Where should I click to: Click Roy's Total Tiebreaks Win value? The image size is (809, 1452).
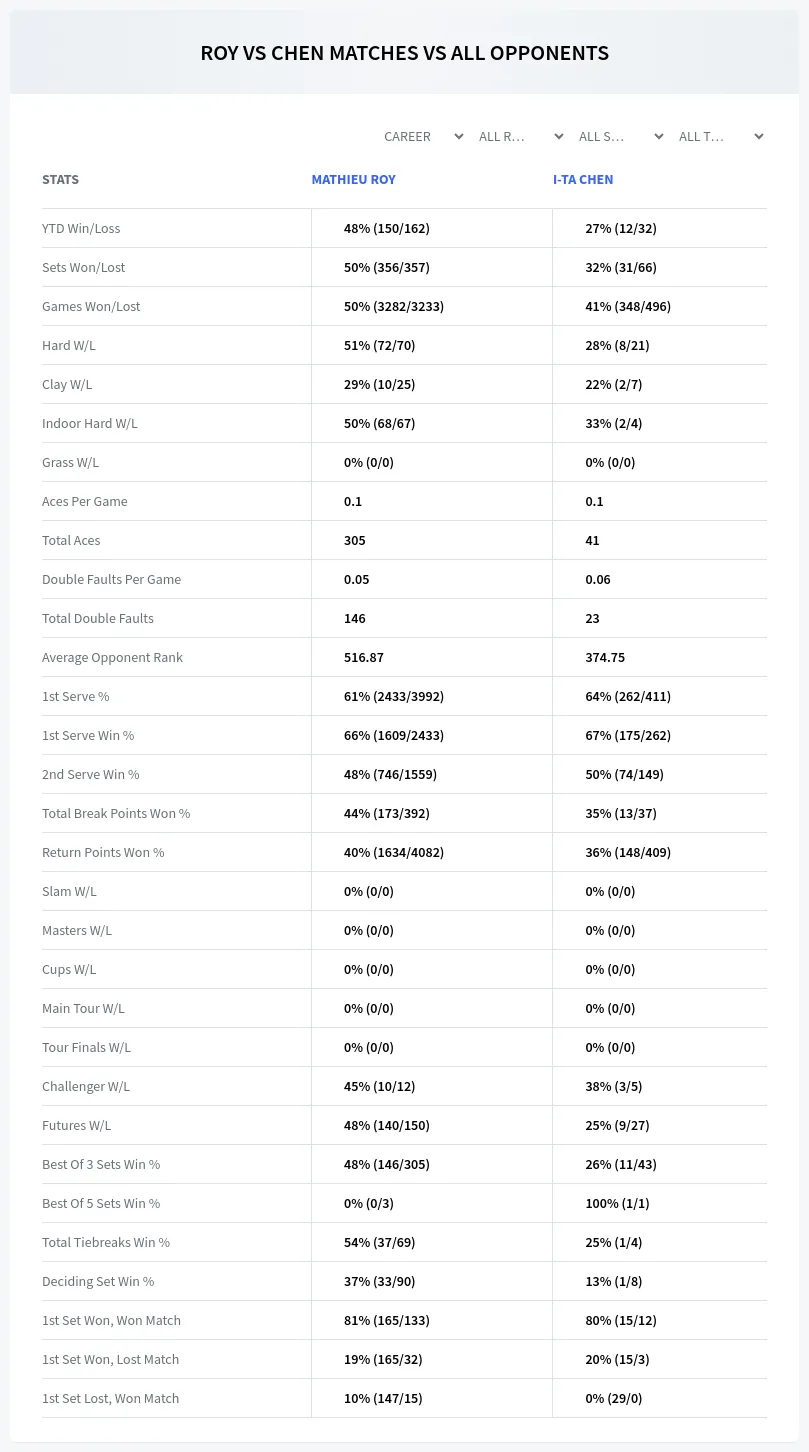click(379, 1242)
